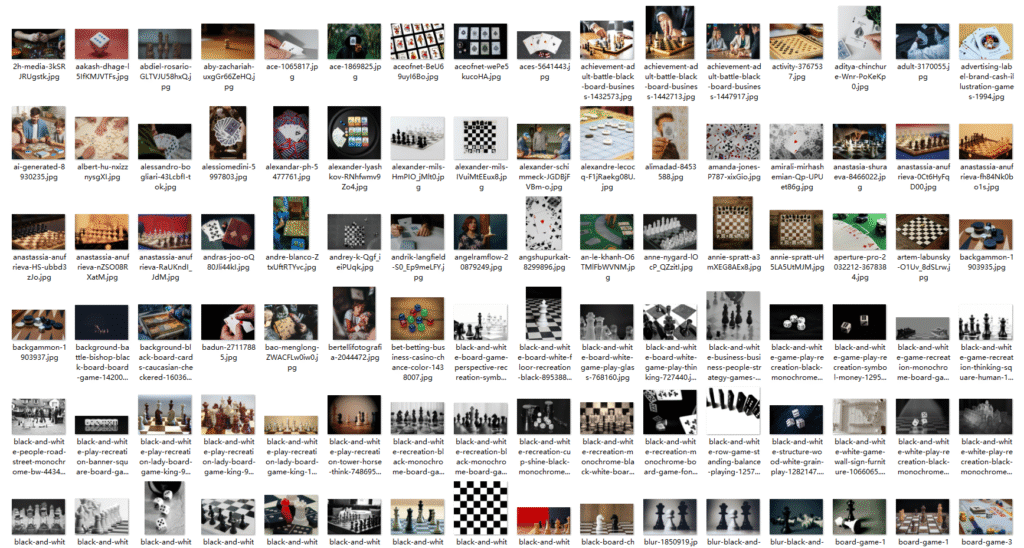
Task: Click the artem-labunsky-O1Uv_8dSLrw.jpg file name
Action: click(x=923, y=266)
